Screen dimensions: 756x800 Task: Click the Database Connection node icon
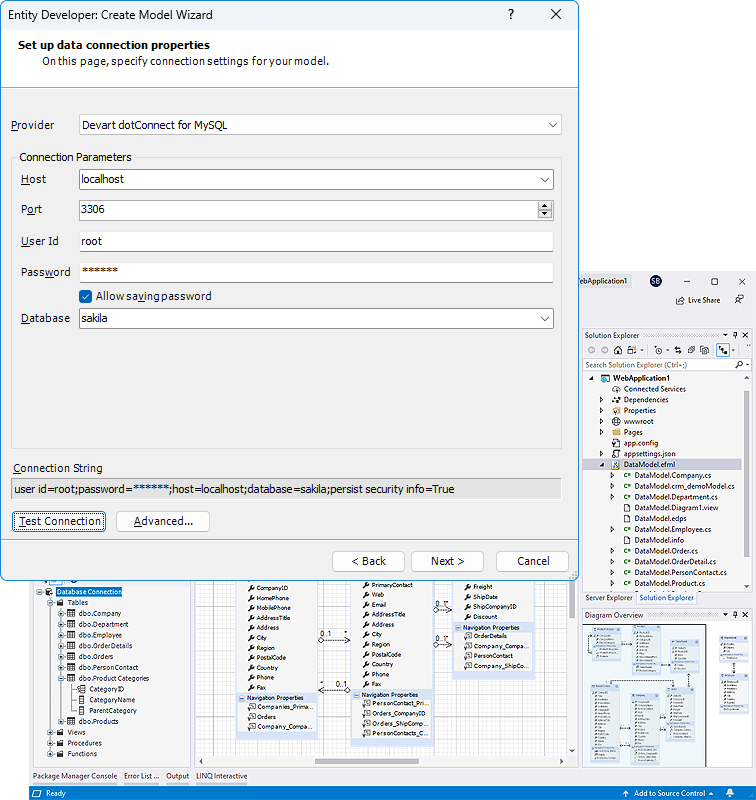49,592
